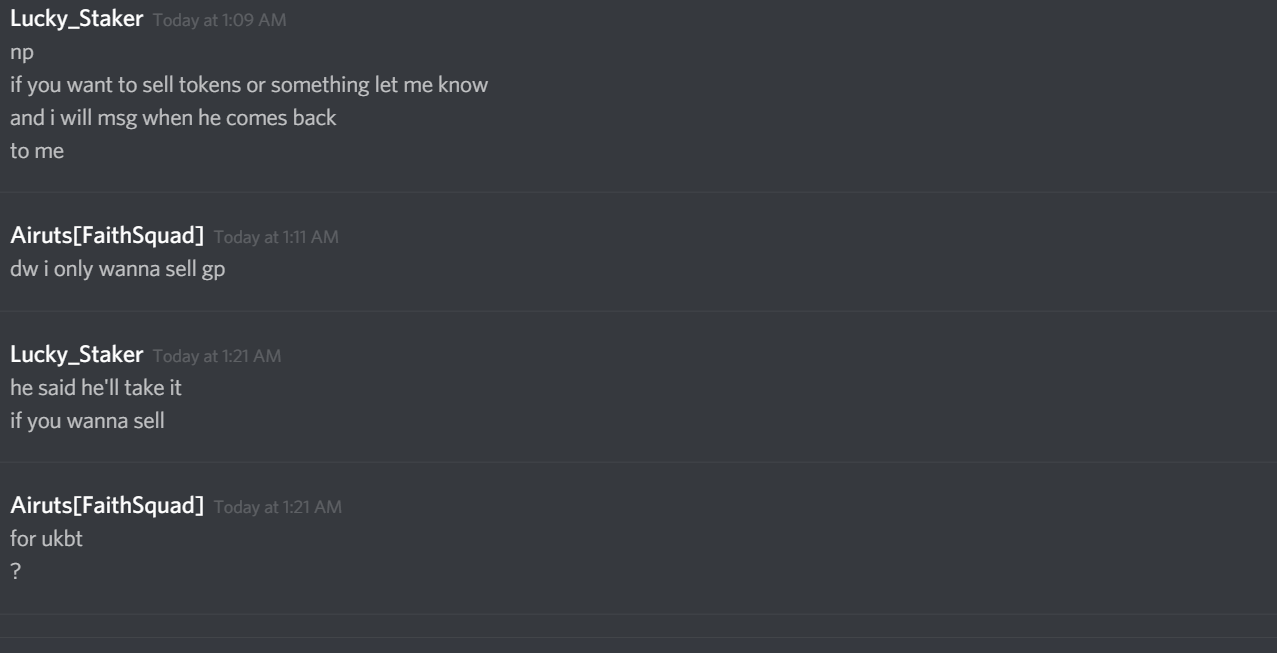Click Lucky_Staker's 'Today at 1:21 AM' timestamp
Image resolution: width=1277 pixels, height=653 pixels.
pos(218,356)
